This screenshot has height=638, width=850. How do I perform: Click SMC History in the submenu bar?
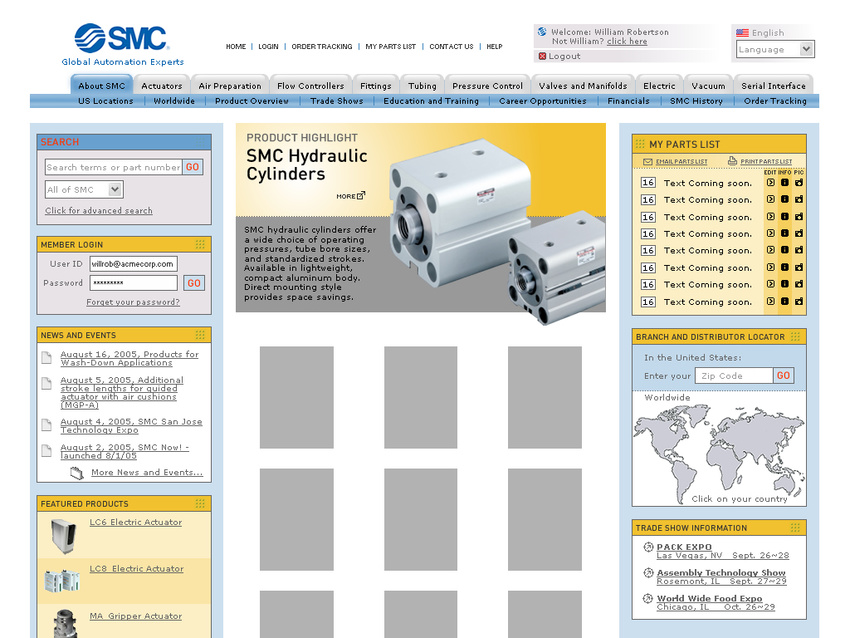696,101
